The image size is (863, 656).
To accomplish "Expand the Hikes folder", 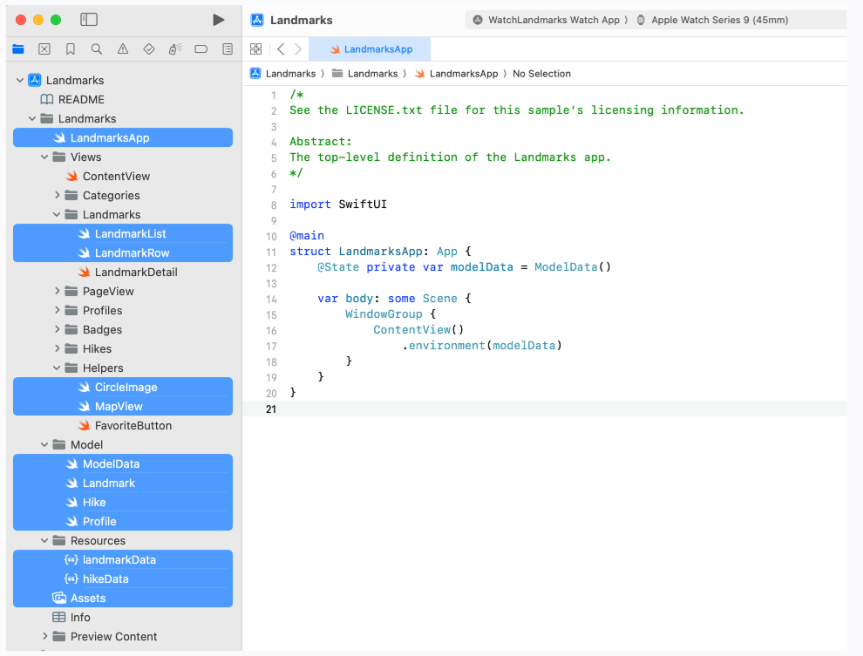I will [57, 349].
